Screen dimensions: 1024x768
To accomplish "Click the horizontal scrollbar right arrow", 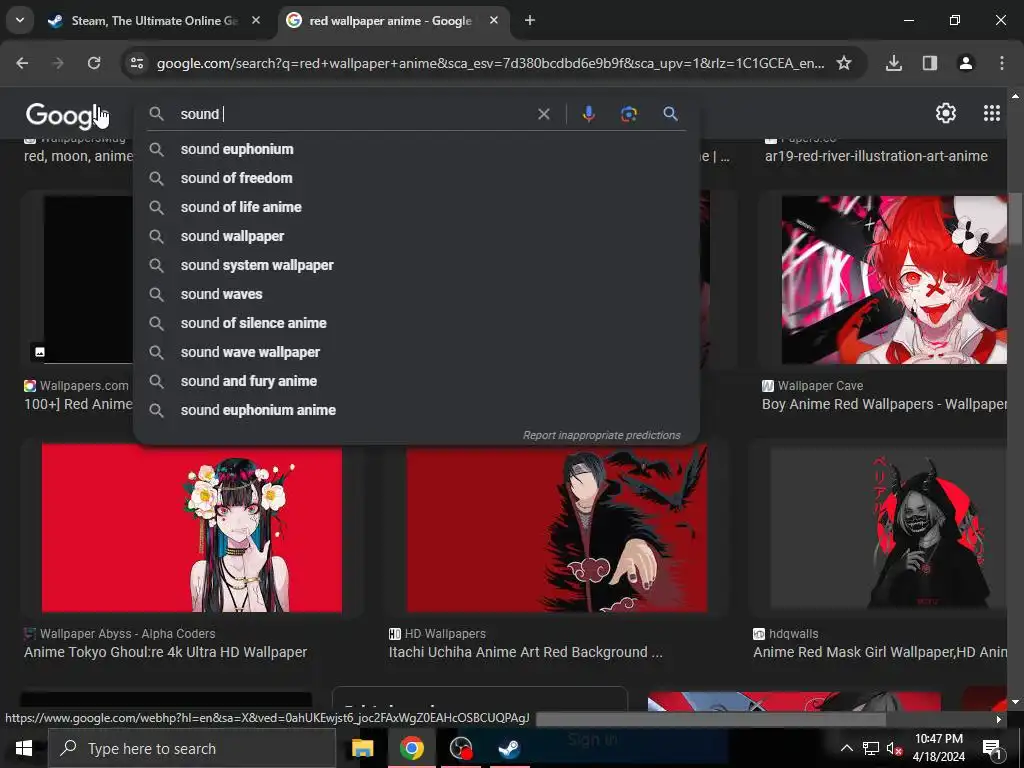I will click(999, 719).
